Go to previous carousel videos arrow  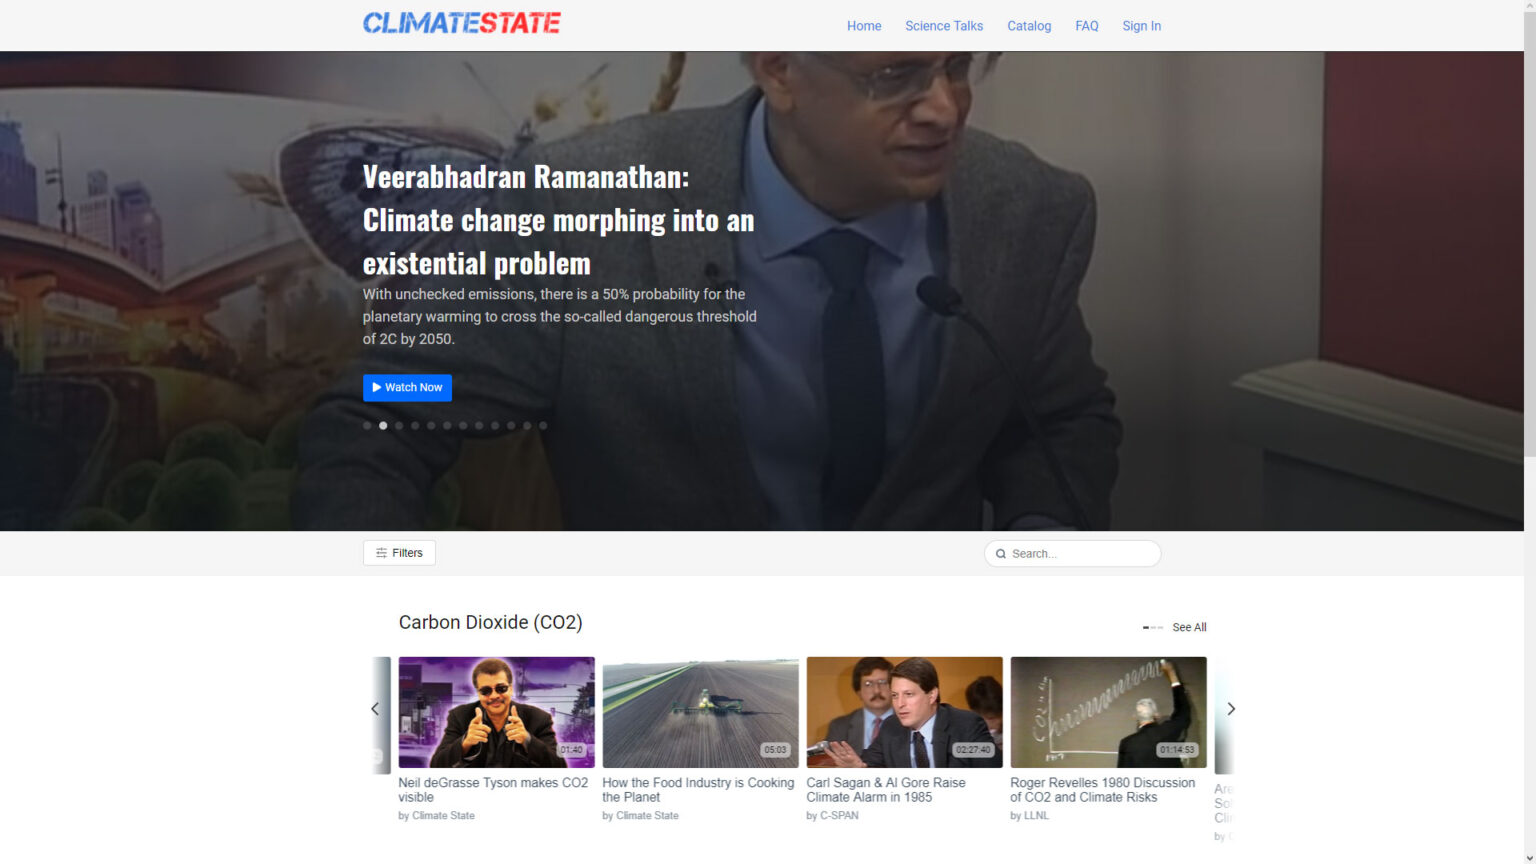click(x=375, y=709)
